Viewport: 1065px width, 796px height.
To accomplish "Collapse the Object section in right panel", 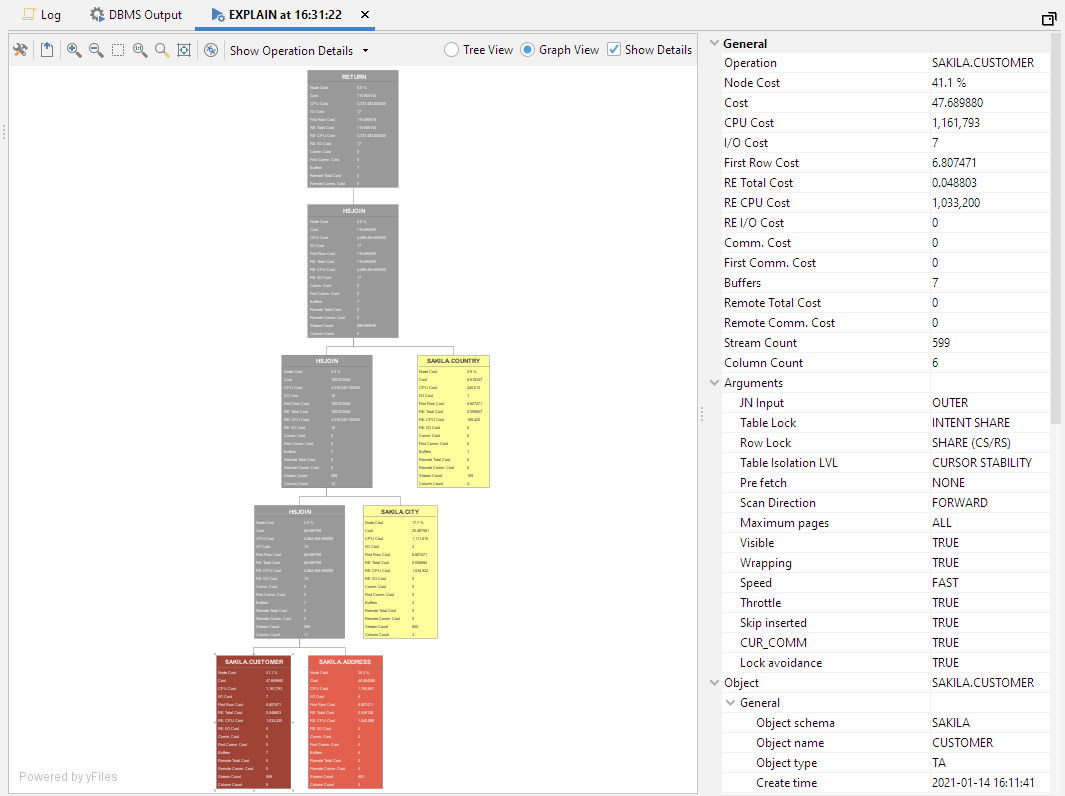I will 715,682.
